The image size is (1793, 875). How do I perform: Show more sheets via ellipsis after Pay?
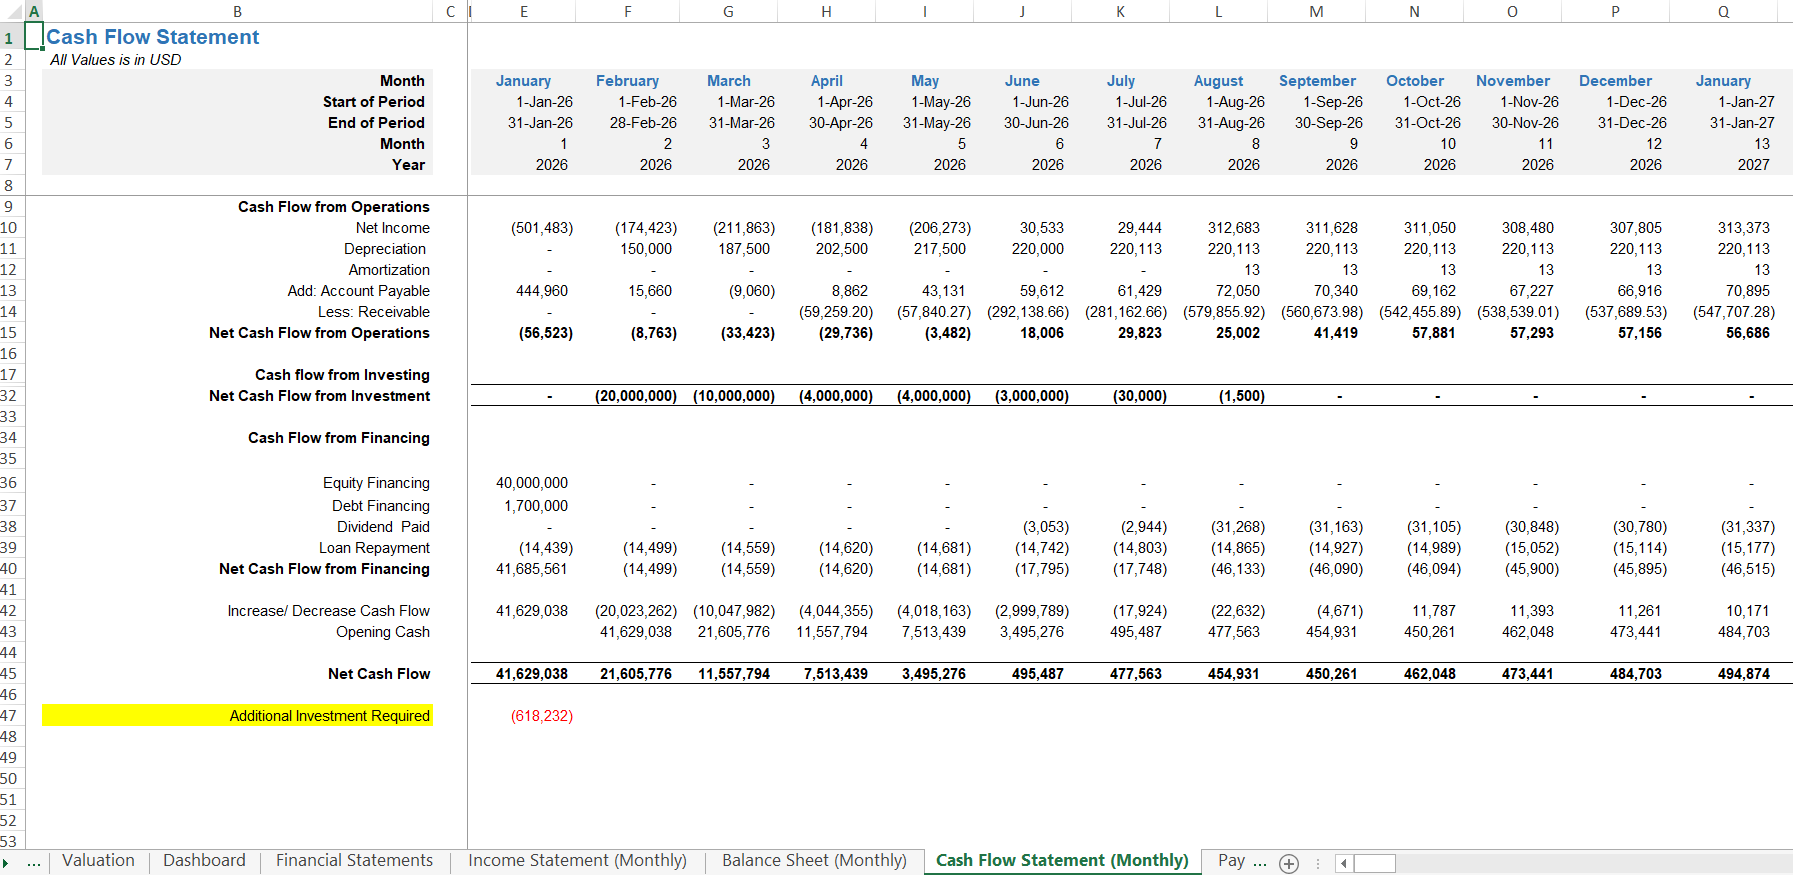[x=1260, y=862]
